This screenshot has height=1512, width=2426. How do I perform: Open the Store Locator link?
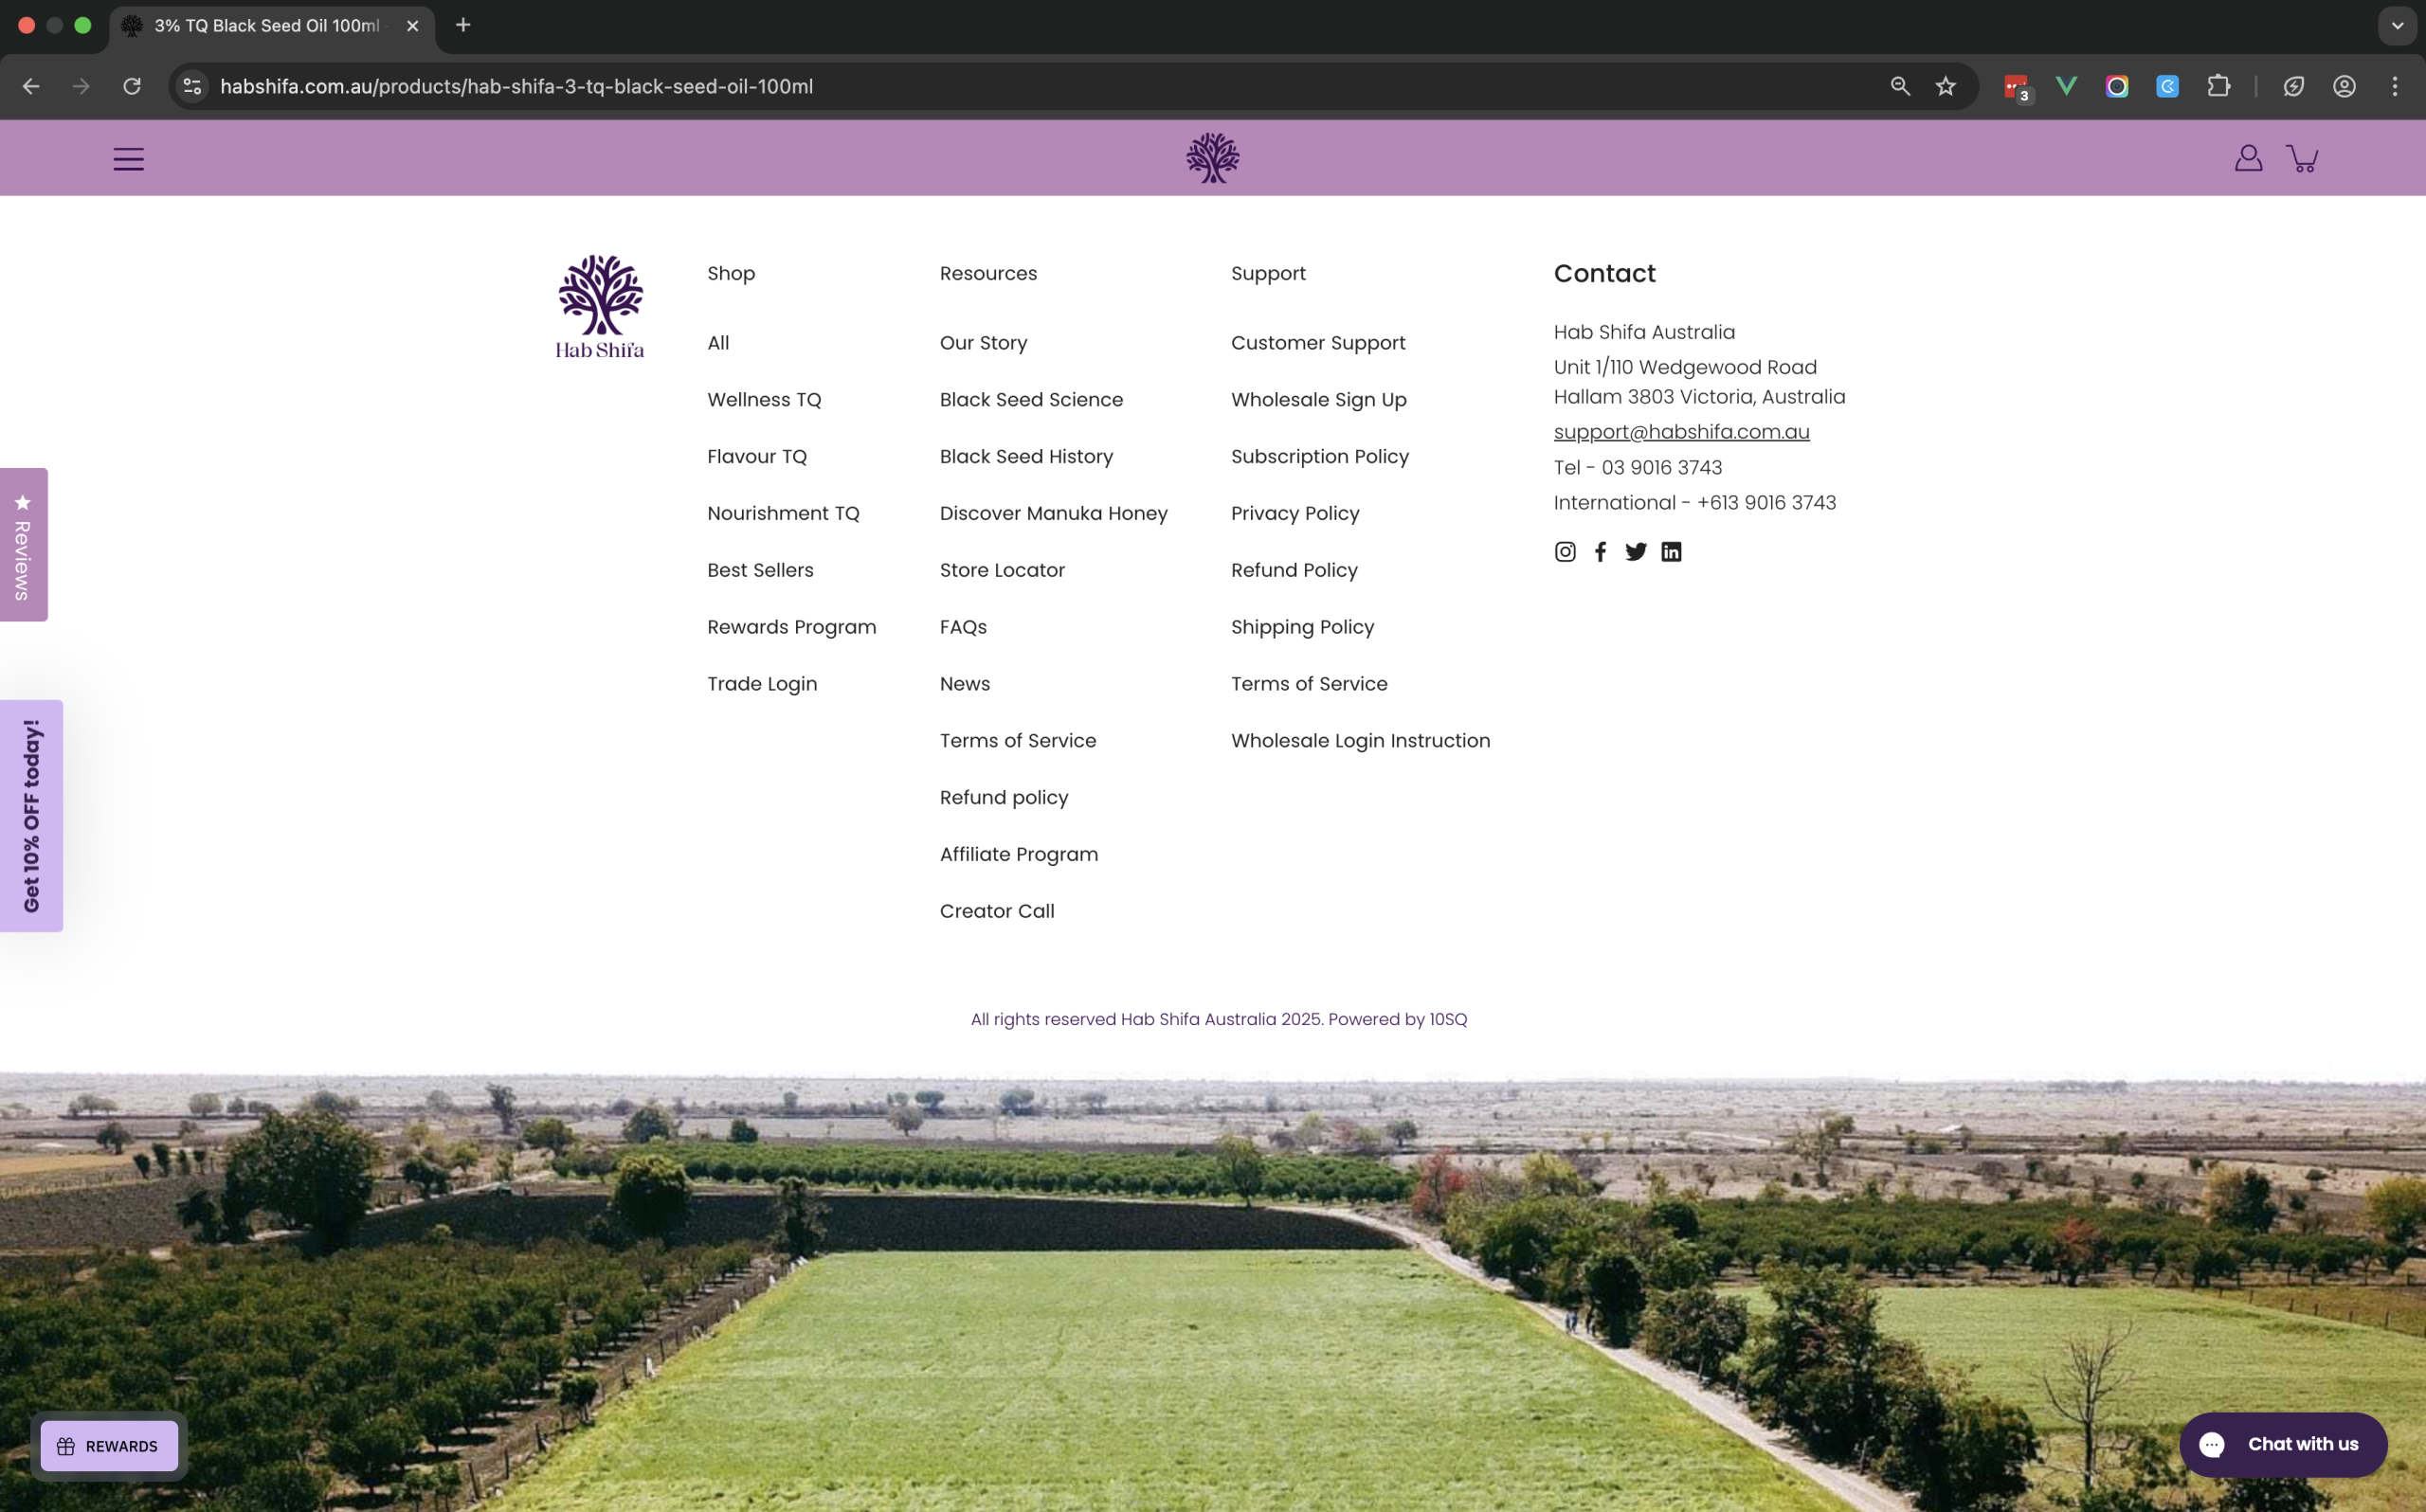(1002, 570)
